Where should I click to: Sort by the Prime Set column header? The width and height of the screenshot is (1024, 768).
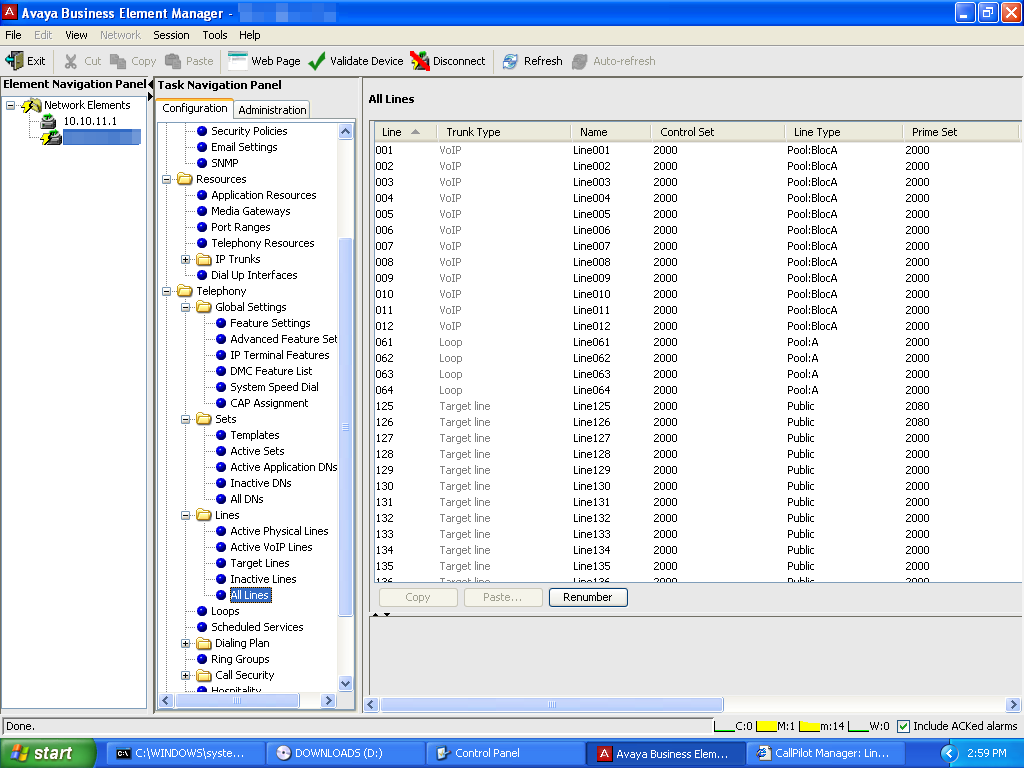(x=960, y=132)
